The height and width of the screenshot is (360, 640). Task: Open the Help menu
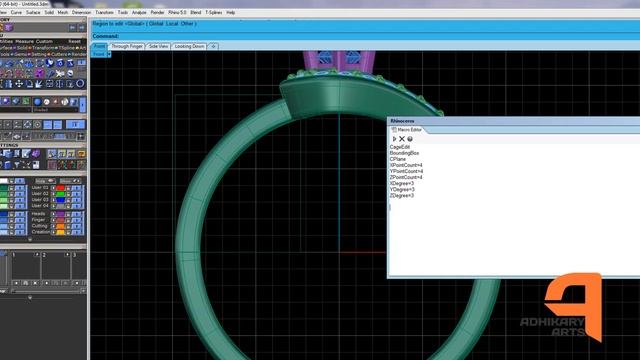coord(231,13)
